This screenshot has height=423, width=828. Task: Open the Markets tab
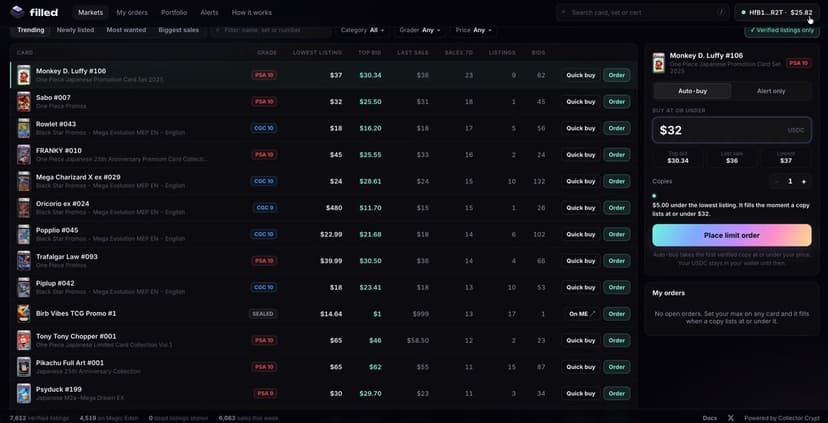pyautogui.click(x=90, y=13)
